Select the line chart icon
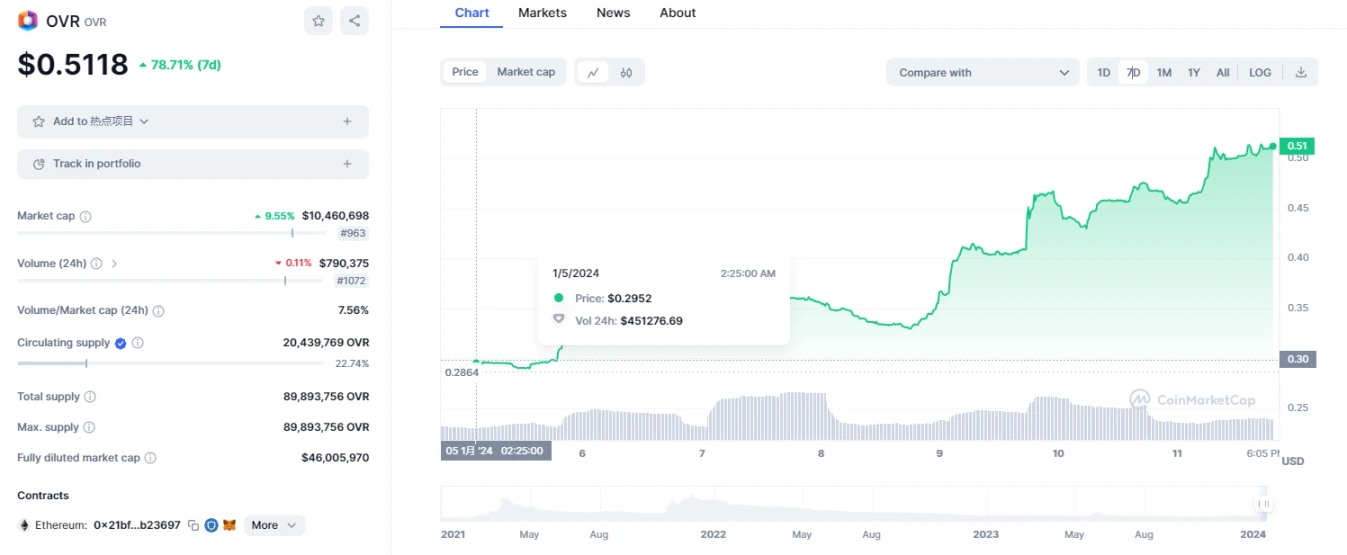This screenshot has width=1347, height=555. pyautogui.click(x=593, y=72)
